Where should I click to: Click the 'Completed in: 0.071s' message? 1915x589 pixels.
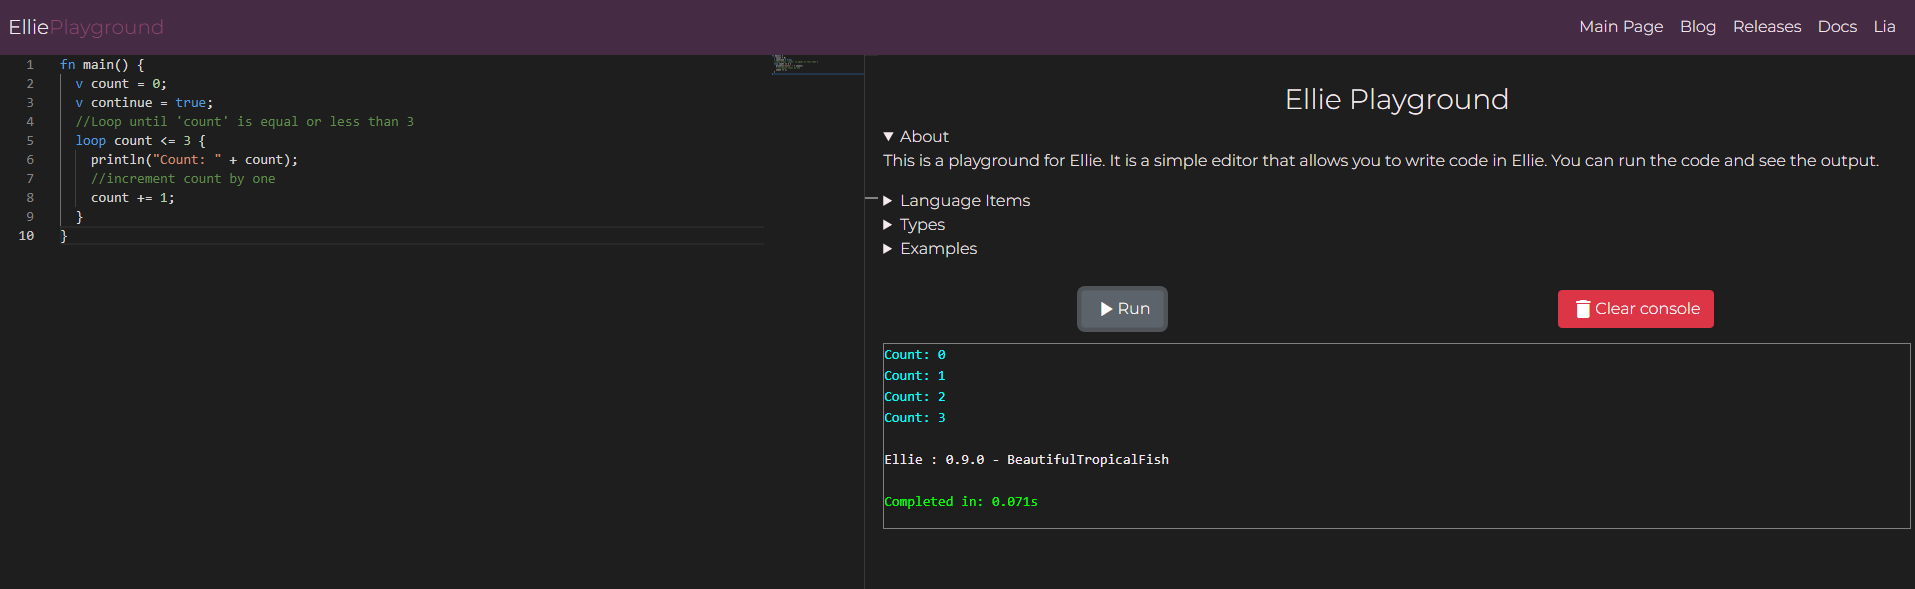[x=961, y=502]
